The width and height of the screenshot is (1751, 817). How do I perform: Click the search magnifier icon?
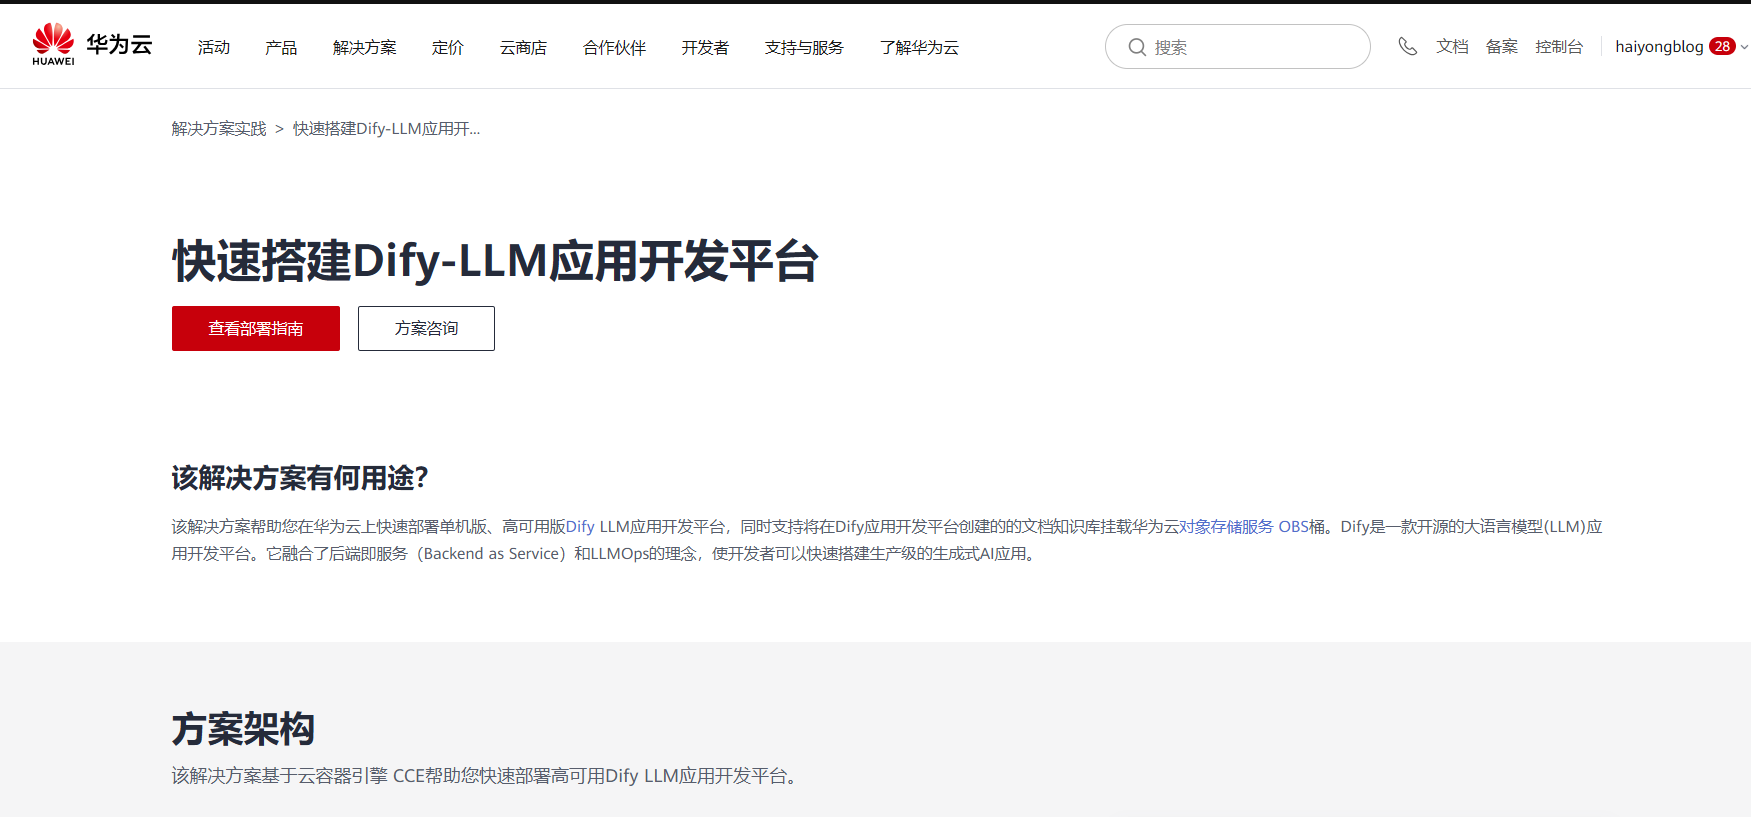(1137, 47)
